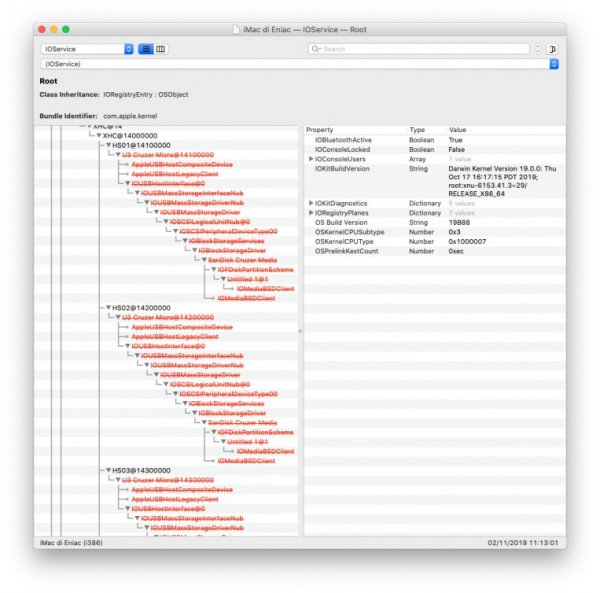Screen dimensions: 600x593
Task: Click the Property column header
Action: (x=356, y=130)
